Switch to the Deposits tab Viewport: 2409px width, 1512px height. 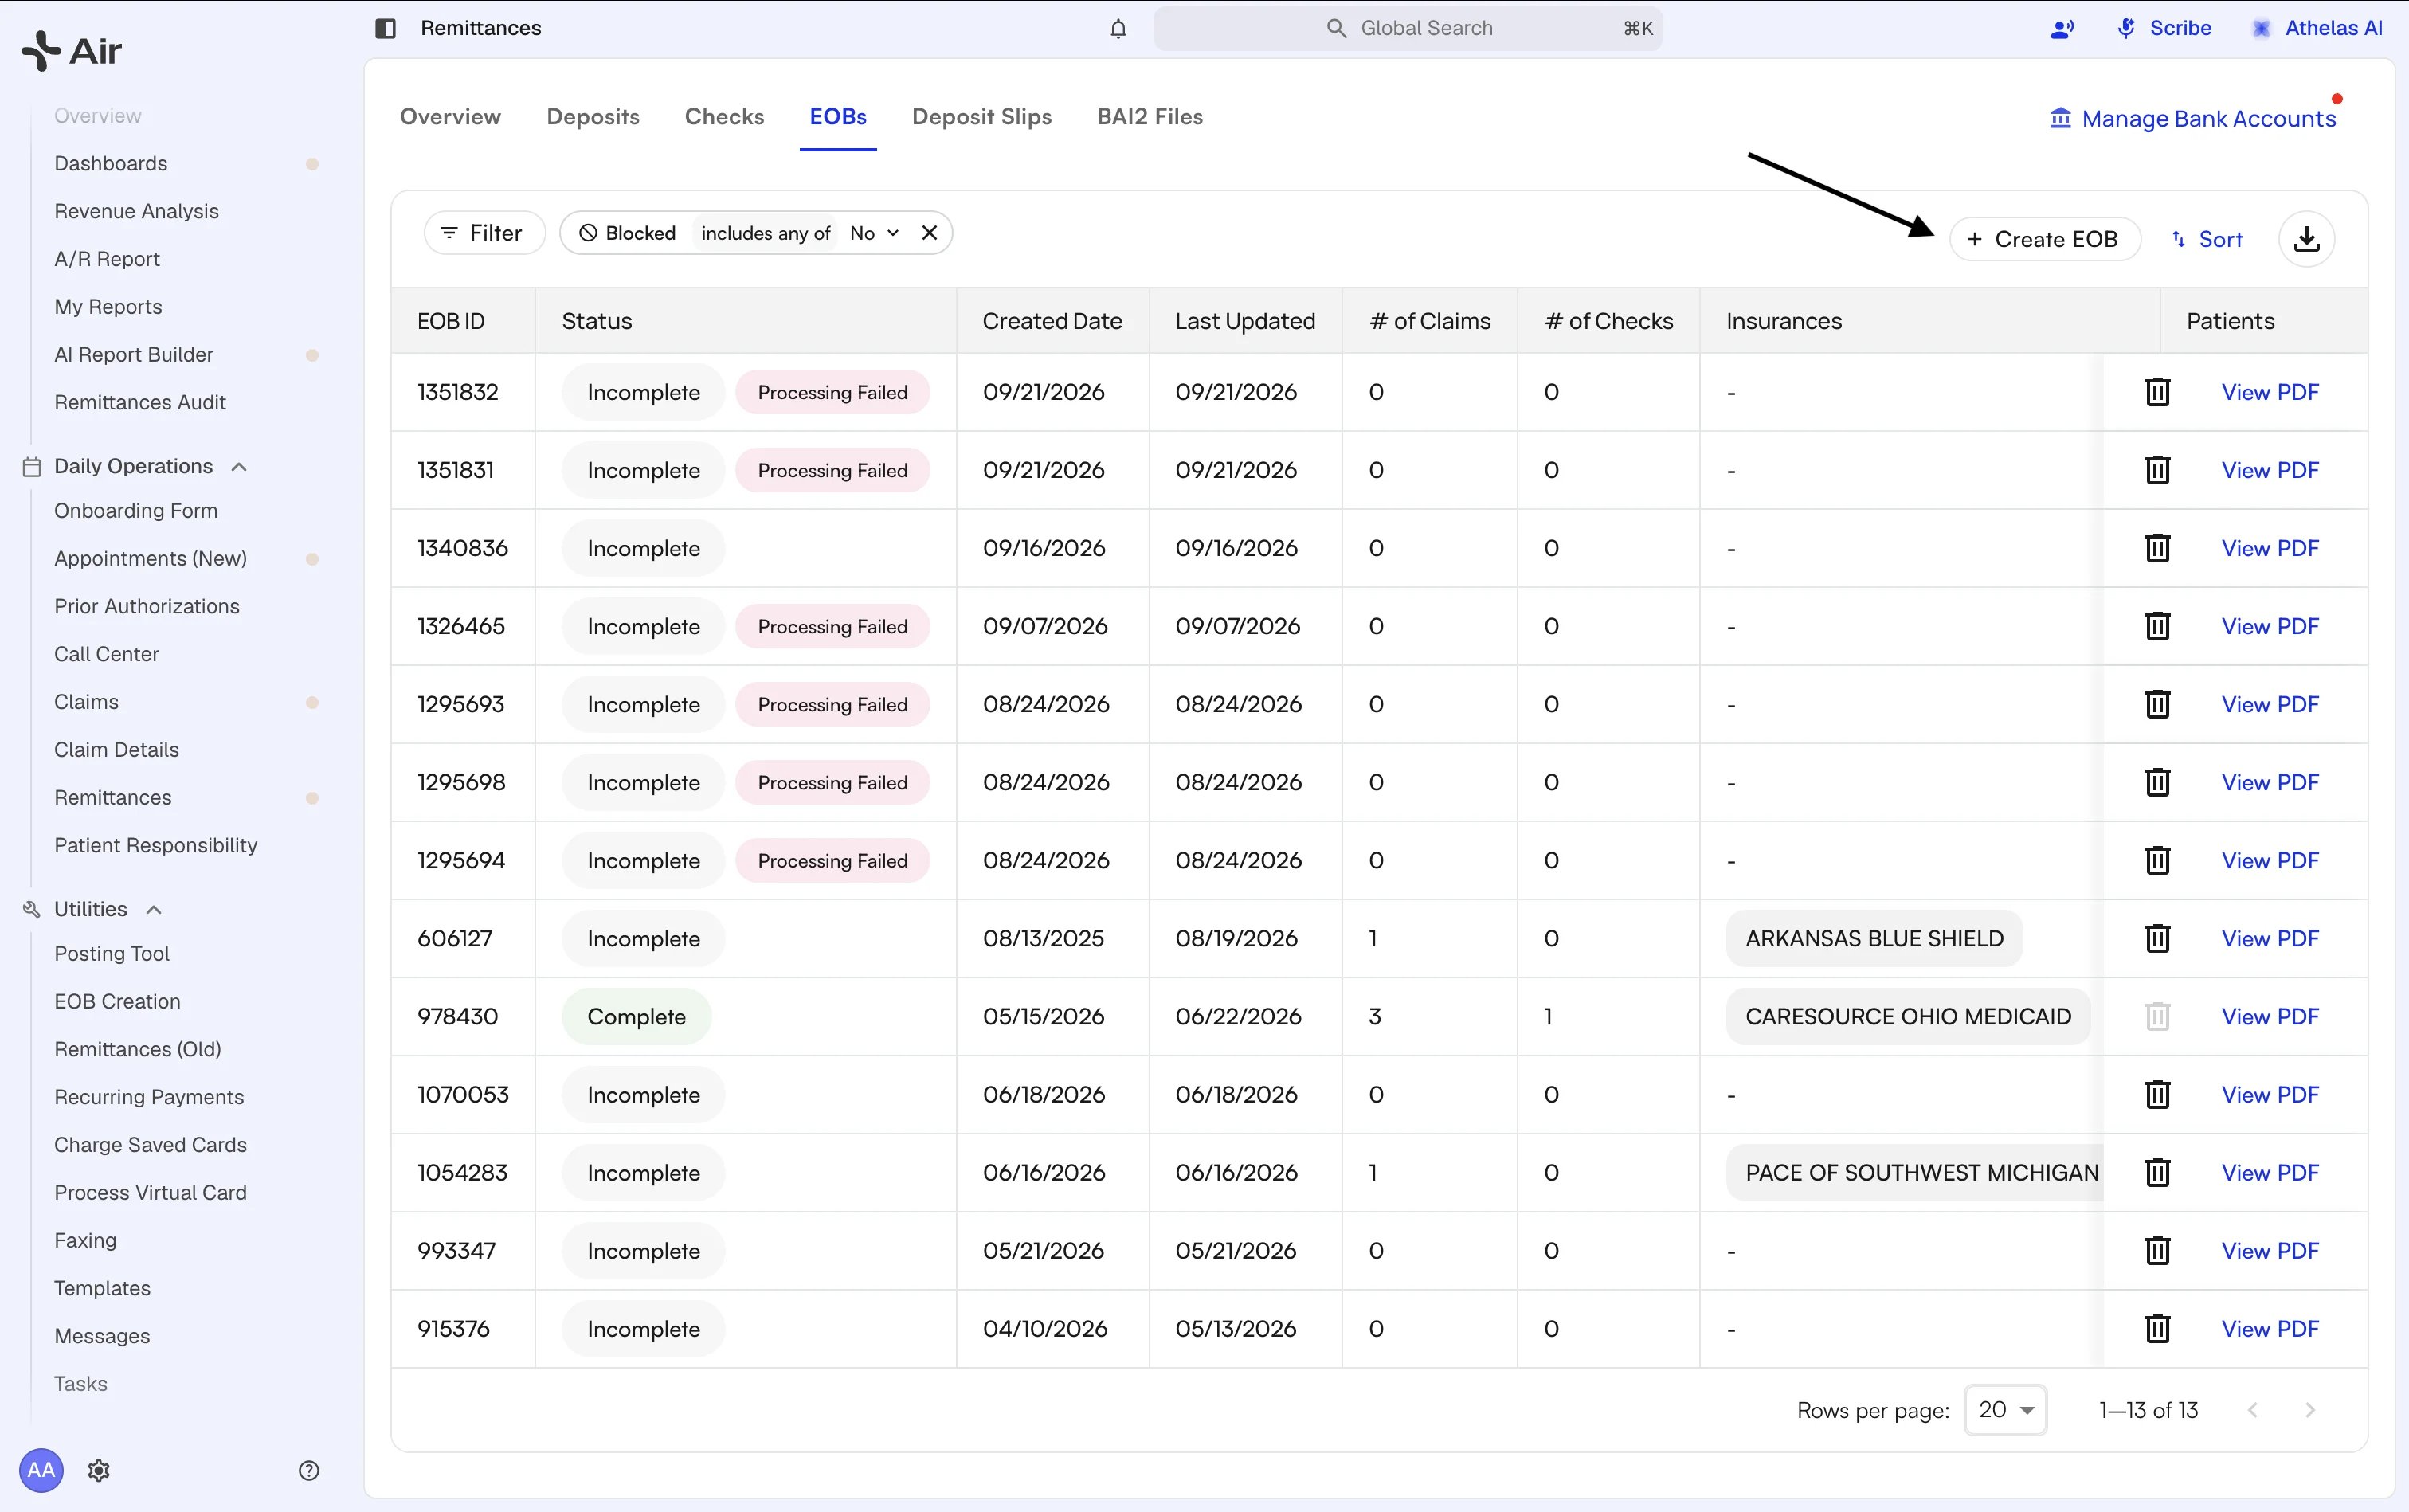tap(593, 117)
